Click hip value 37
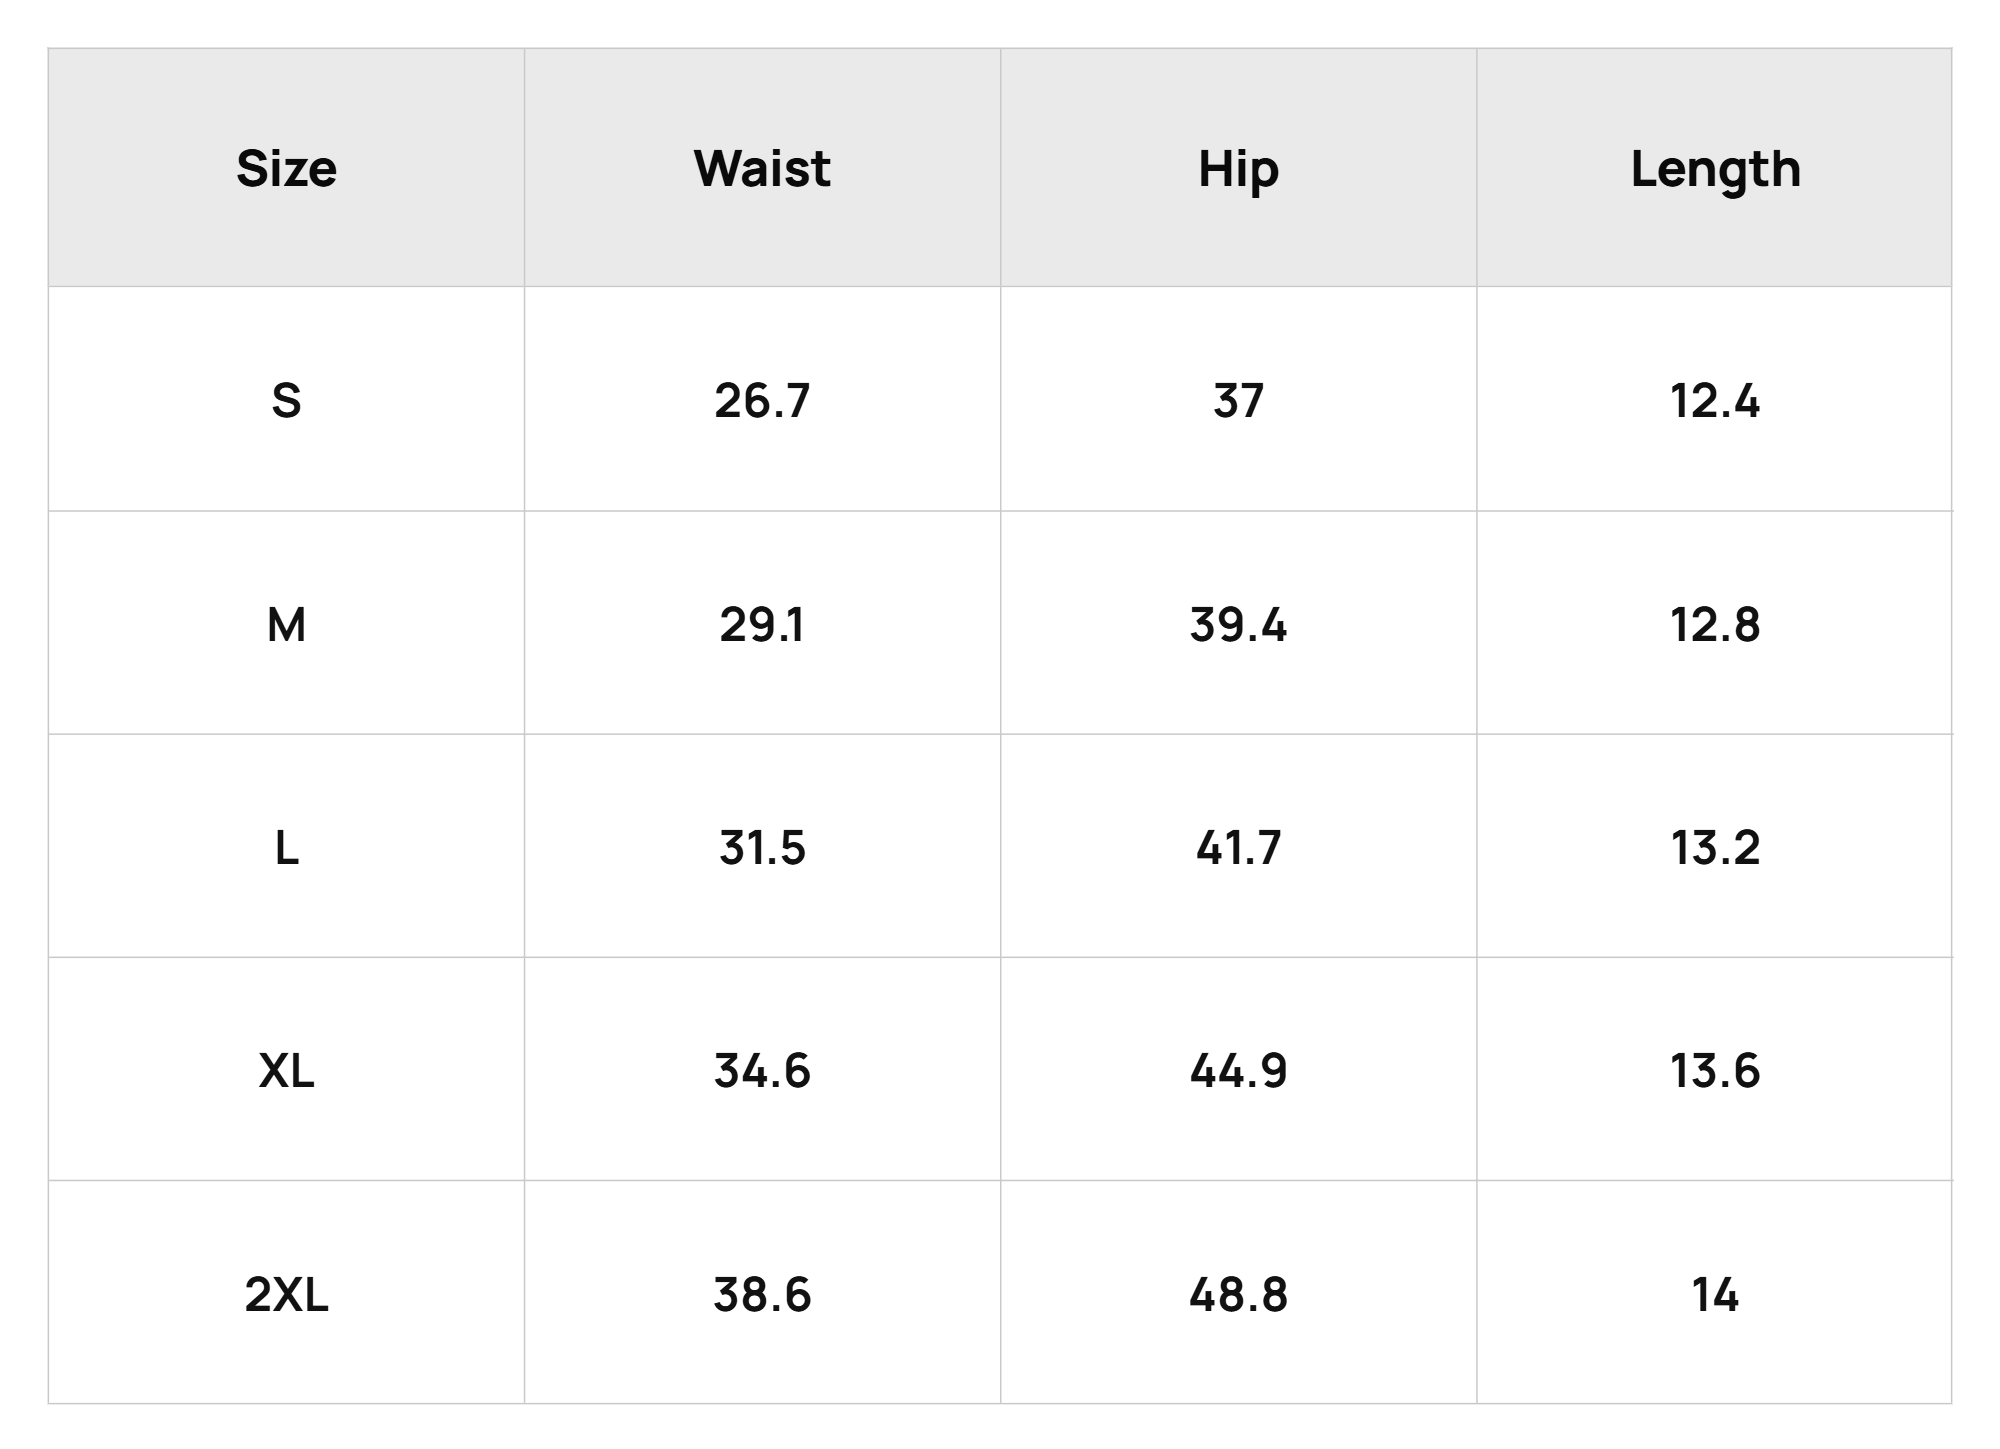The image size is (2000, 1449). 1238,400
